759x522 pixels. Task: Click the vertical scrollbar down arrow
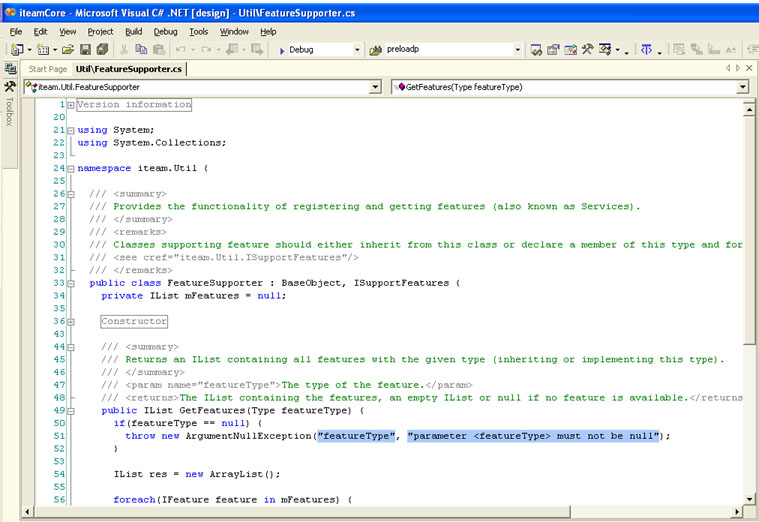(x=749, y=499)
